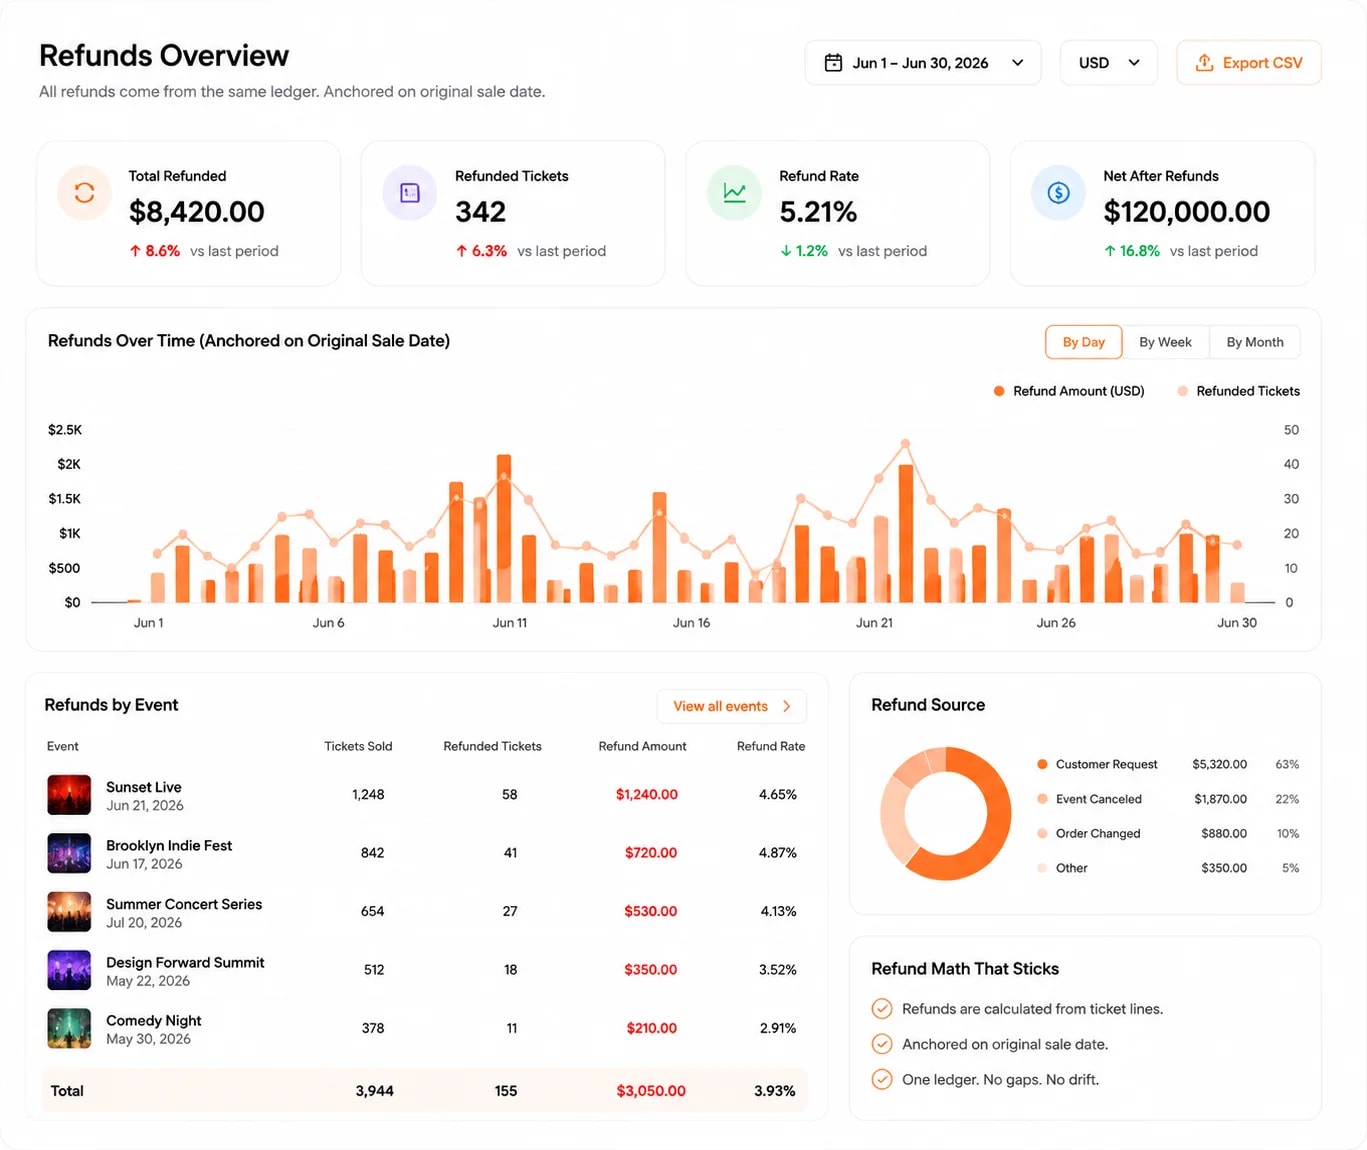
Task: Click the down arrow next to 1.2%
Action: 786,251
